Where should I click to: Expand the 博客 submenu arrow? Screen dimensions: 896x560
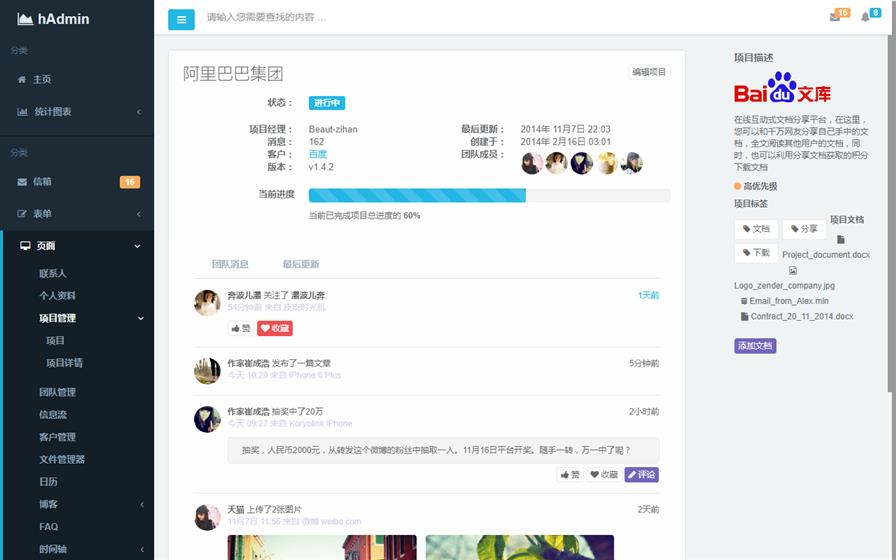click(x=142, y=505)
